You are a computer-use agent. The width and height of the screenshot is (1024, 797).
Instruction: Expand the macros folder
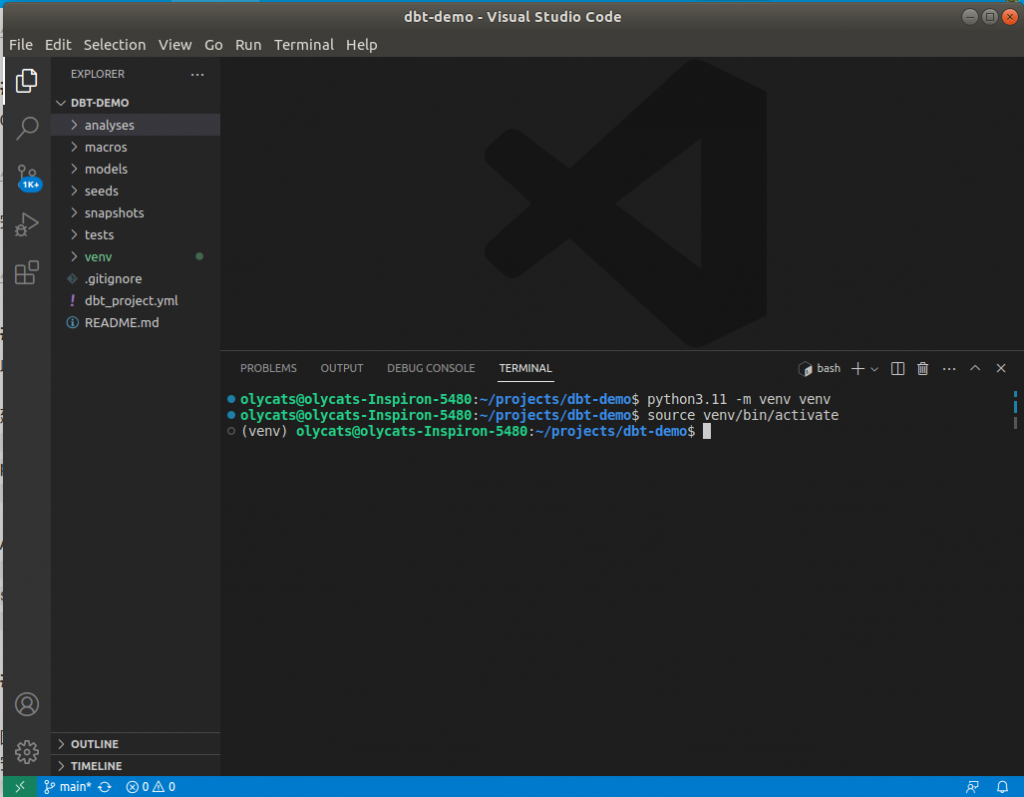tap(135, 147)
